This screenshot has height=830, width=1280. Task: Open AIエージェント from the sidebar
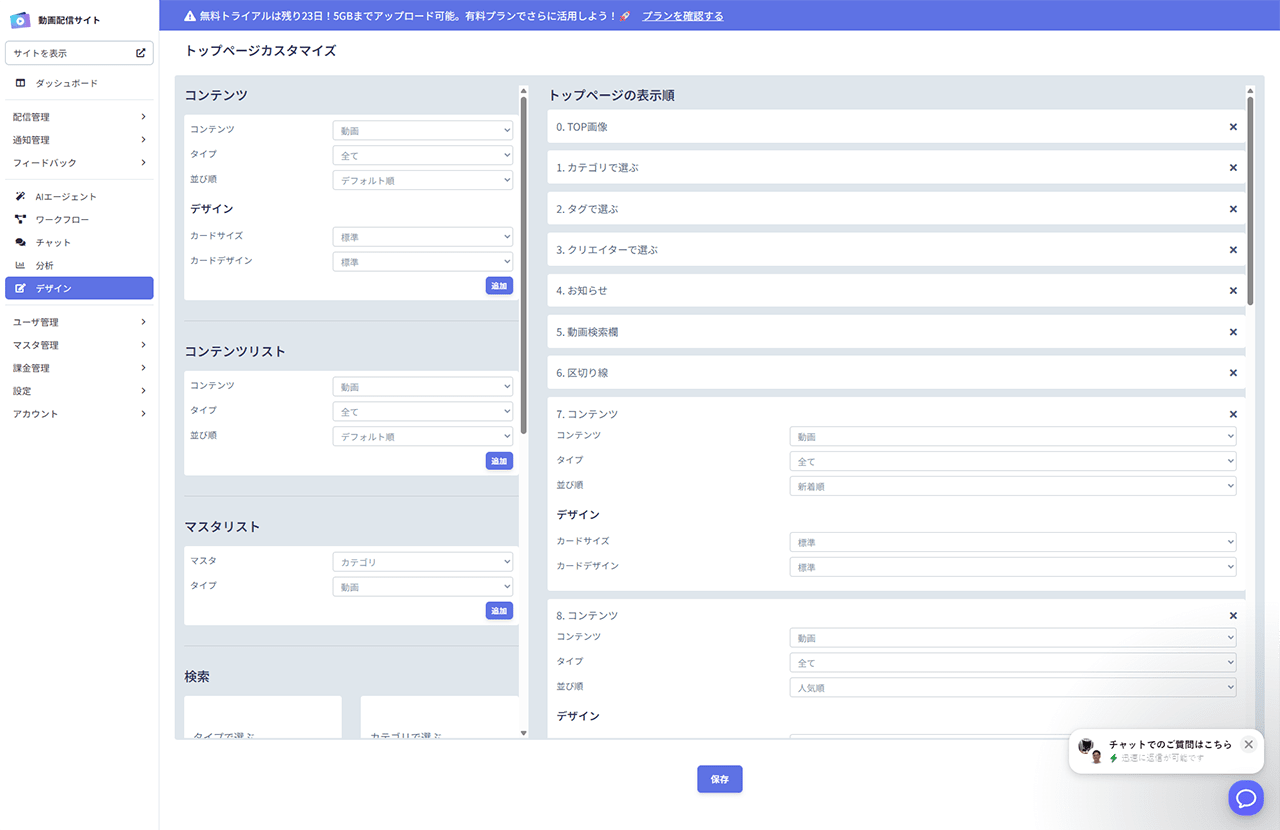(66, 197)
